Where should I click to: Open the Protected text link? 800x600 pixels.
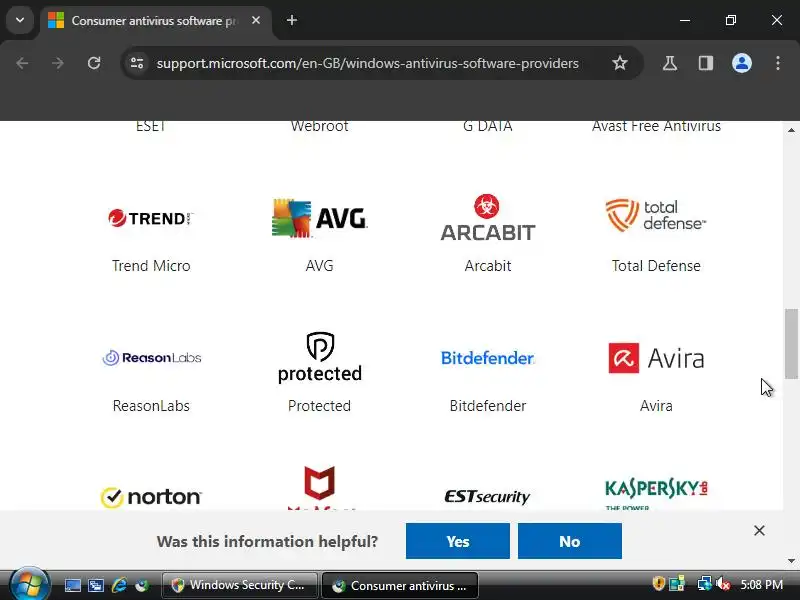[x=319, y=406]
